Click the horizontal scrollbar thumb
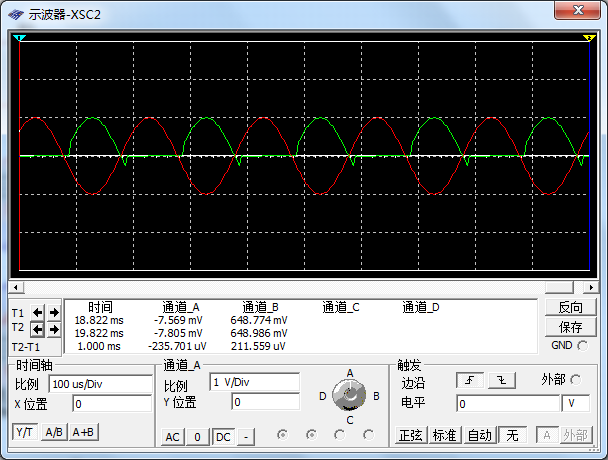Viewport: 608px width, 460px height. 559,287
